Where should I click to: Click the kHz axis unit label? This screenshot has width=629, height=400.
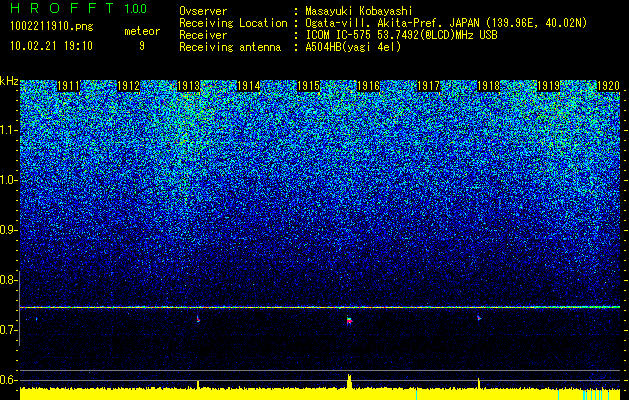[9, 81]
